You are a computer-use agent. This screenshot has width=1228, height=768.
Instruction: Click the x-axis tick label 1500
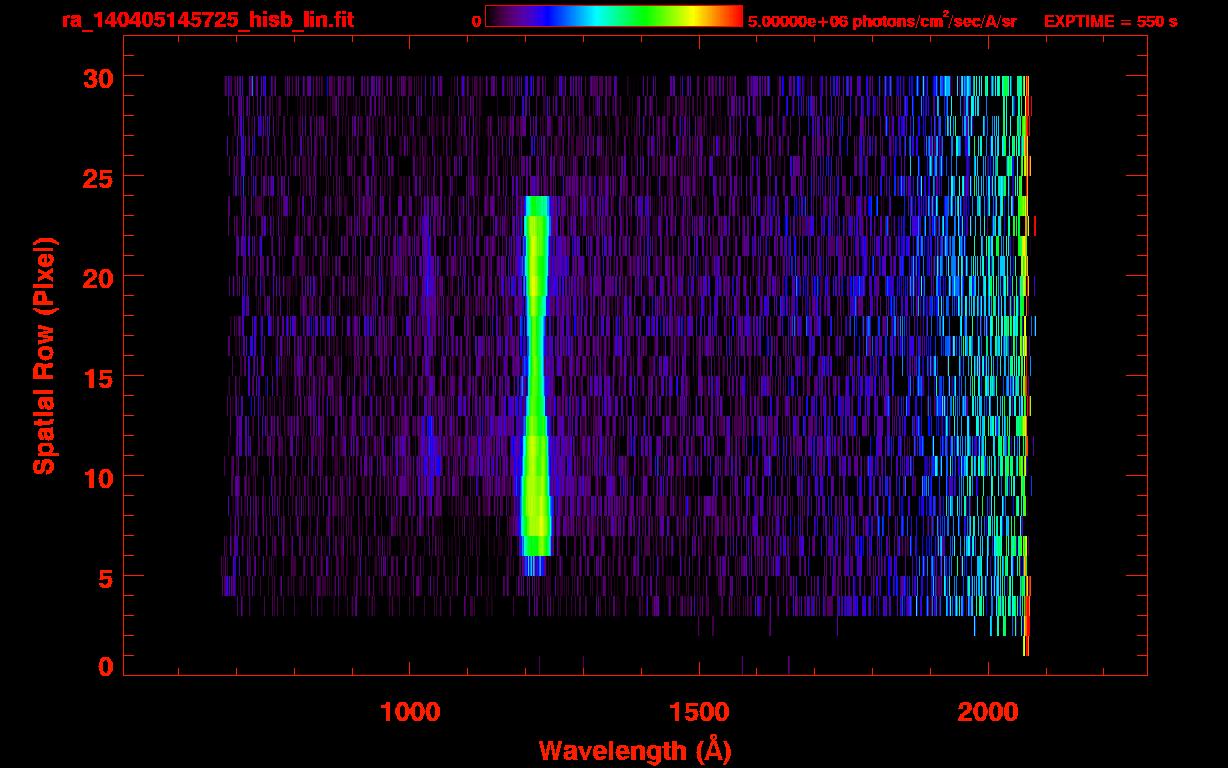click(699, 712)
